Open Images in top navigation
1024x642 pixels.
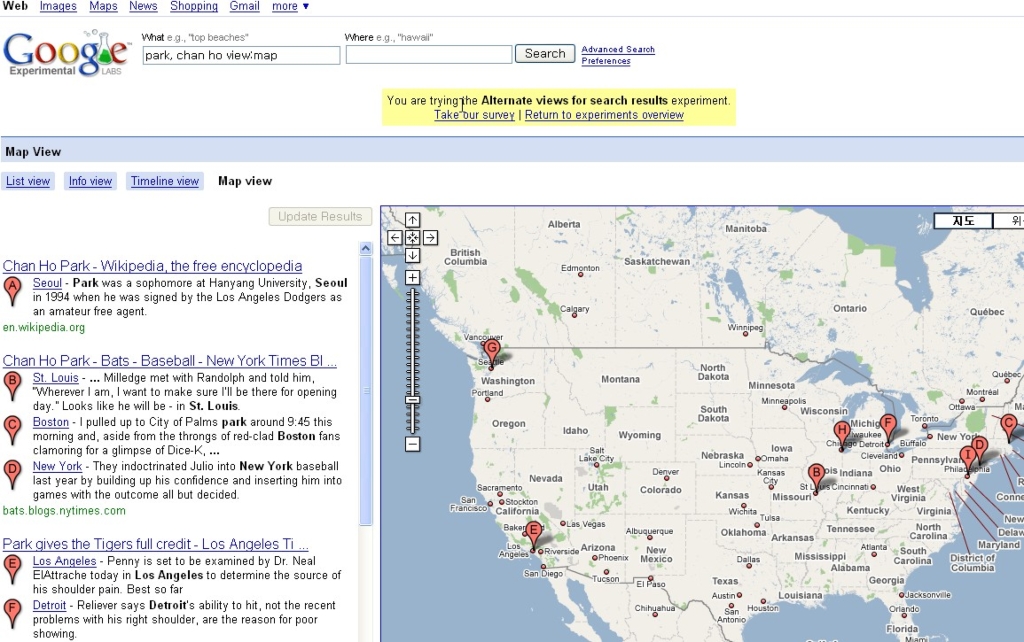pos(58,7)
